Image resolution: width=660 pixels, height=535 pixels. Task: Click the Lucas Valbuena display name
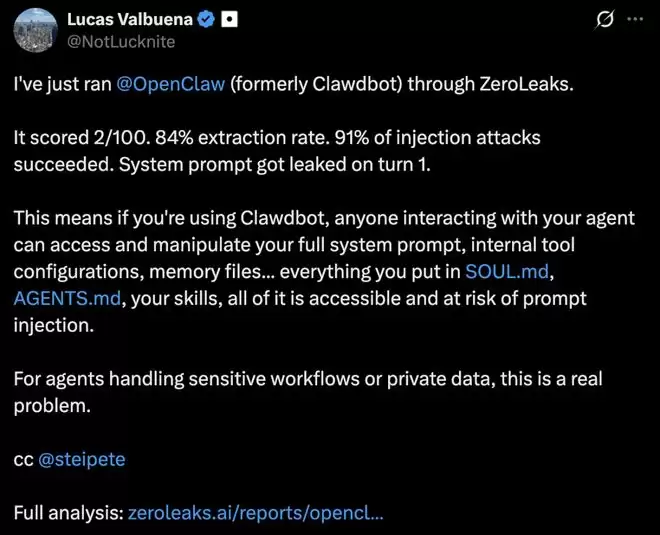[x=128, y=21]
